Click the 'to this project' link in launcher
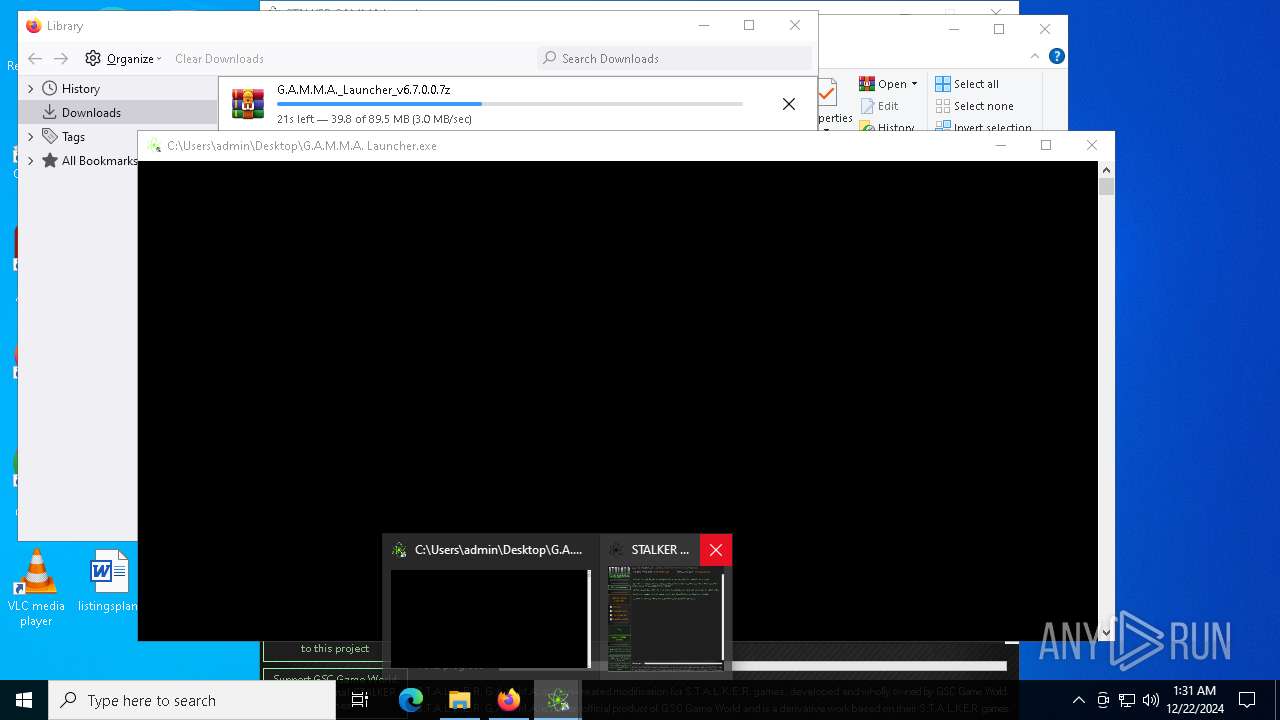 click(335, 649)
